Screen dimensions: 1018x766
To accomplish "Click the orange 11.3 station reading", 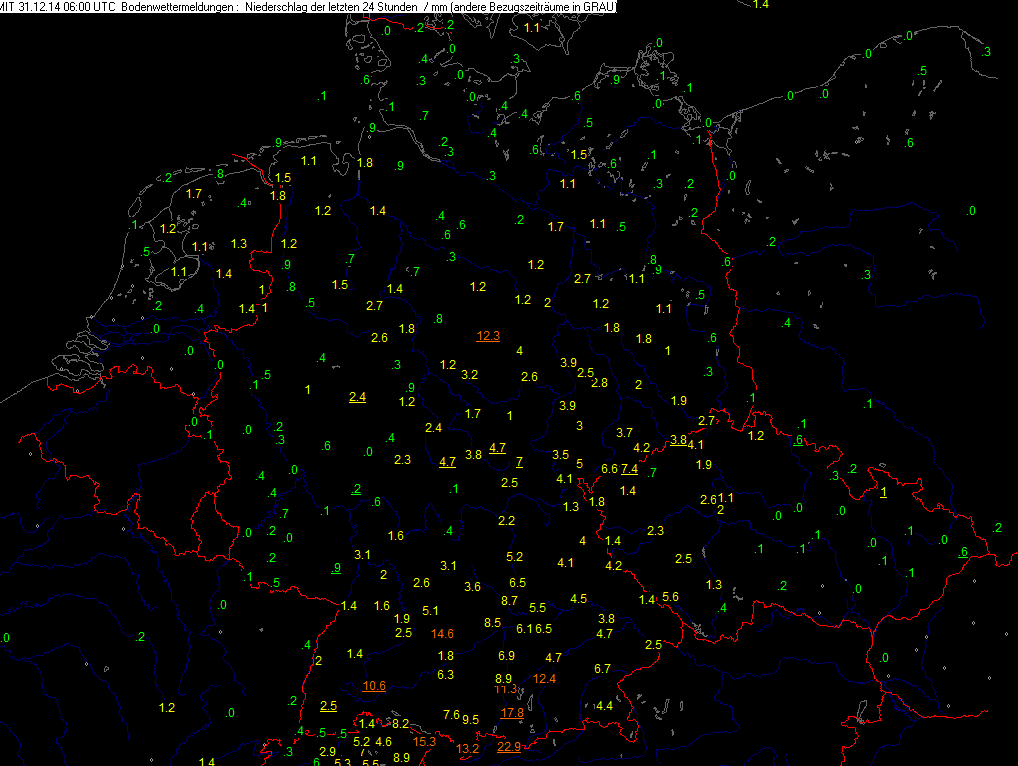I will (505, 689).
